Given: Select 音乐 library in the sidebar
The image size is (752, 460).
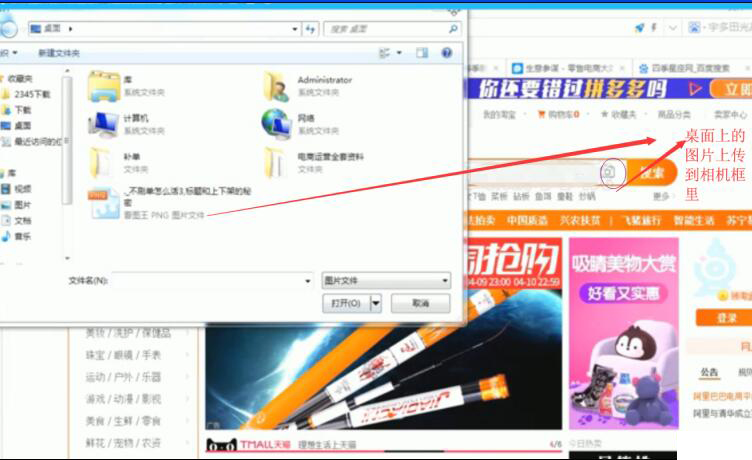Looking at the screenshot, I should tap(23, 236).
